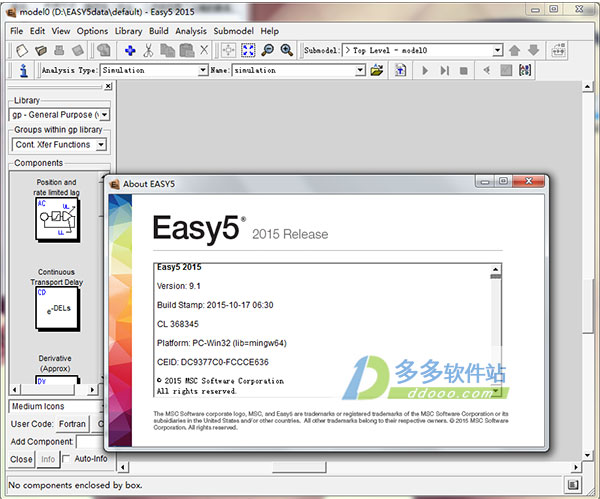Open the Cont. Xfer Functions group dropdown

[101, 145]
